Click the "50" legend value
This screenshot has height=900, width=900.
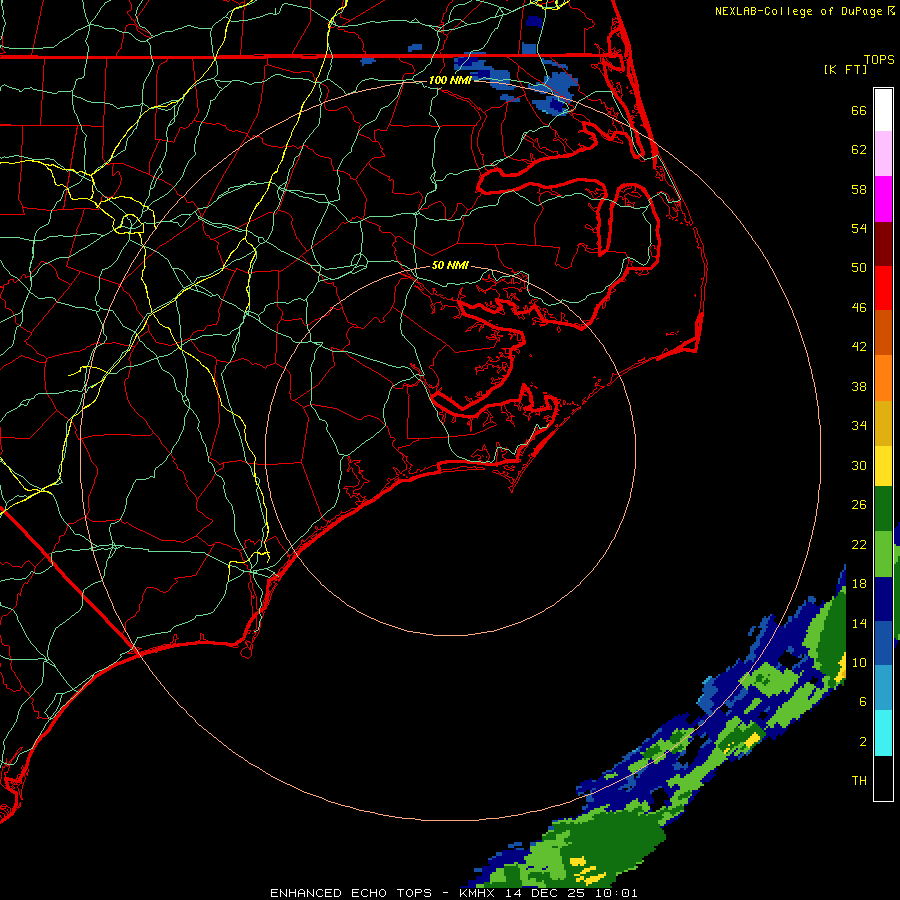click(x=859, y=267)
